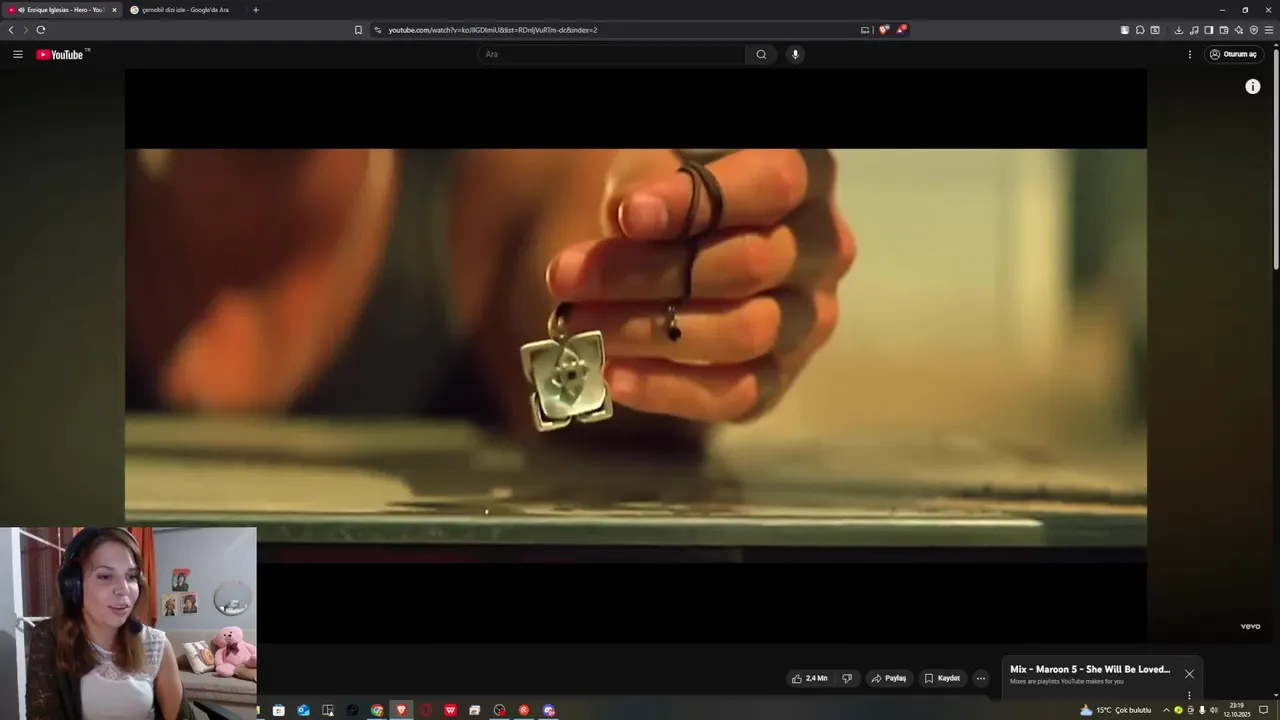The height and width of the screenshot is (720, 1280).
Task: Click the page vertical scrollbar
Action: [1276, 160]
